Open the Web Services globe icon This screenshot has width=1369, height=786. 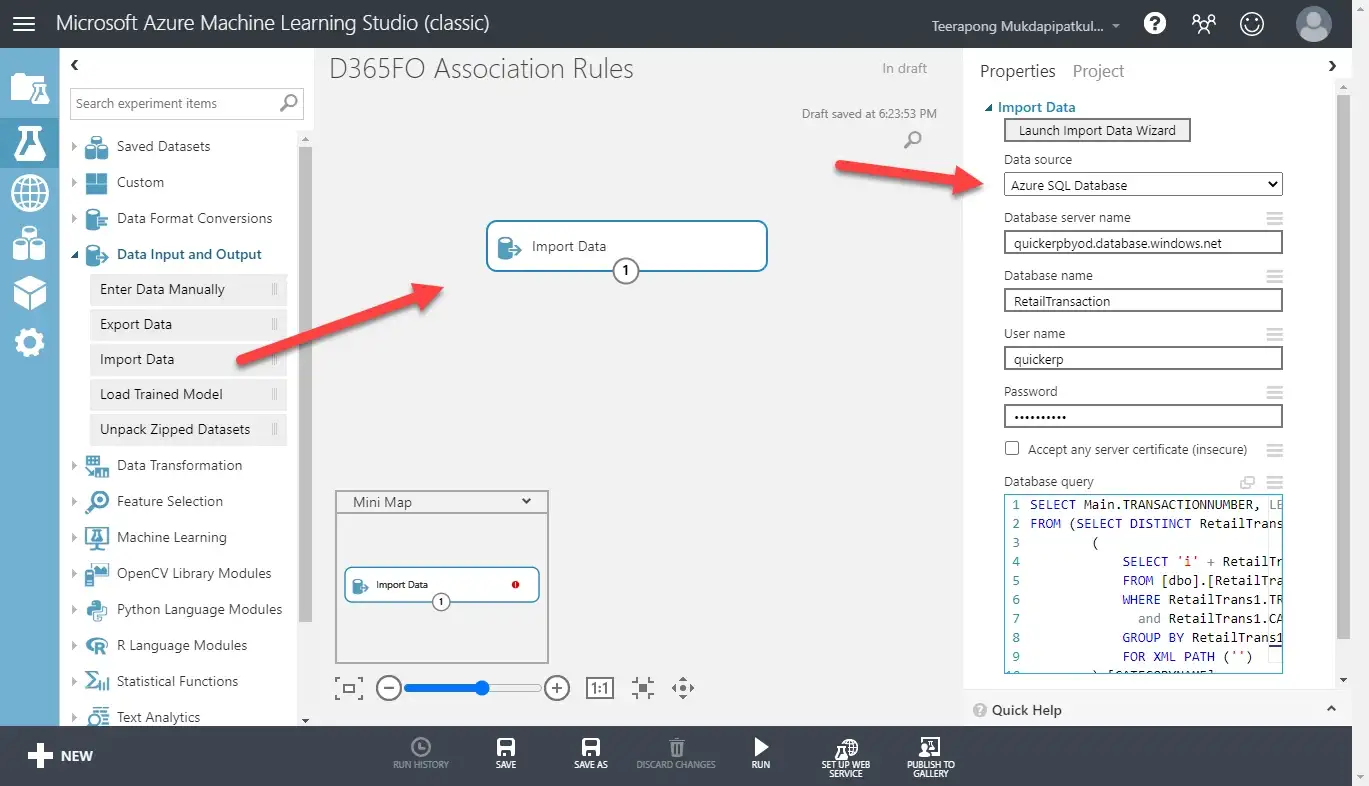(29, 193)
